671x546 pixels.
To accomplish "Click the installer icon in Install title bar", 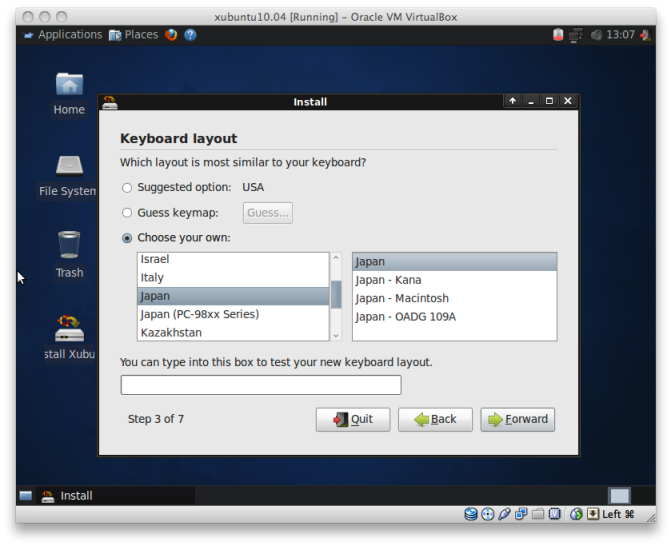I will pos(110,102).
